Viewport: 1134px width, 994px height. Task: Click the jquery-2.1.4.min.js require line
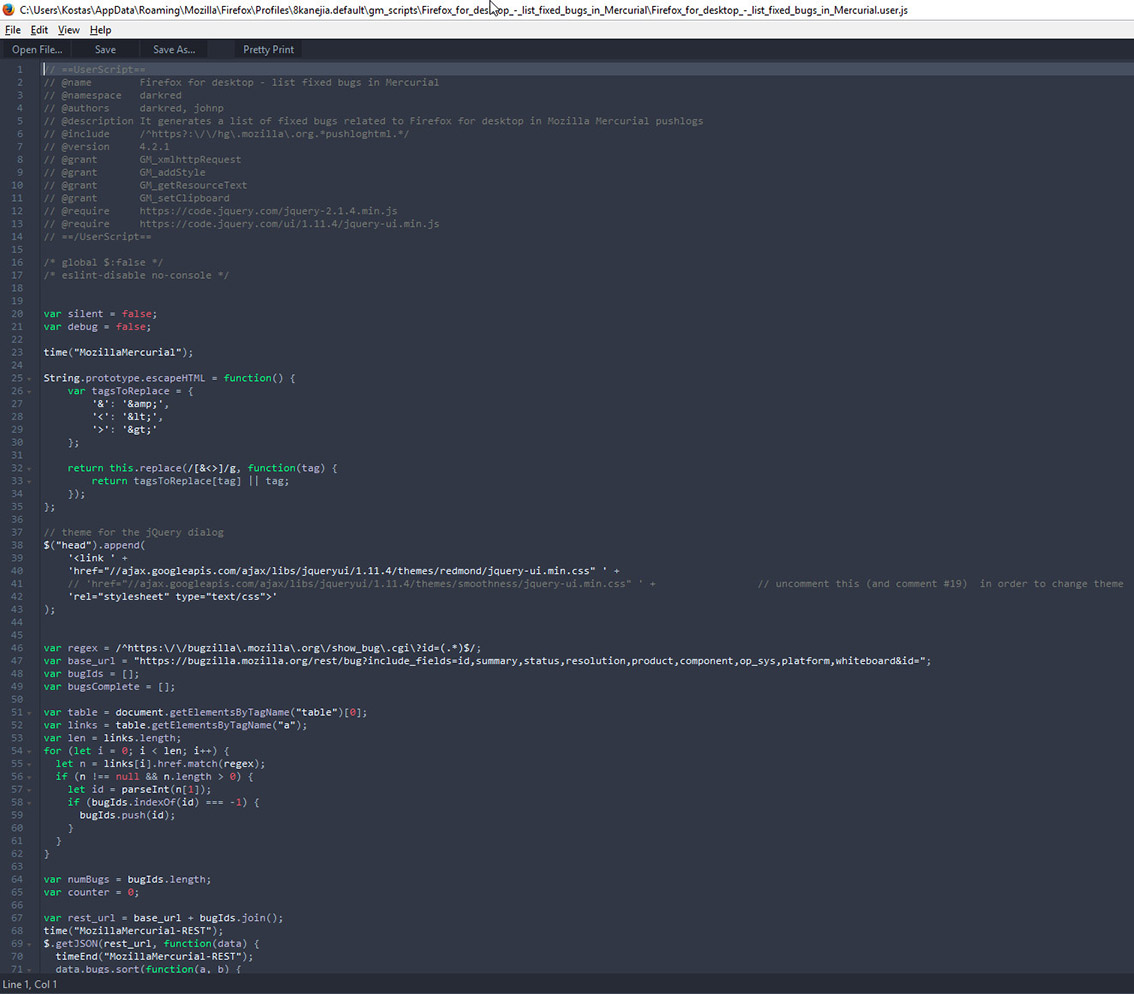pos(221,211)
